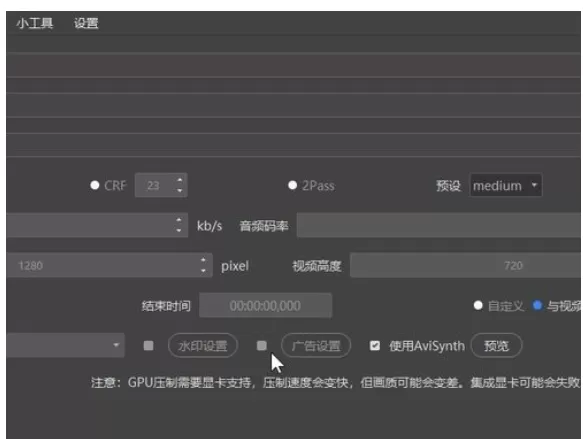
Task: Open the 设置 menu
Action: tap(86, 23)
